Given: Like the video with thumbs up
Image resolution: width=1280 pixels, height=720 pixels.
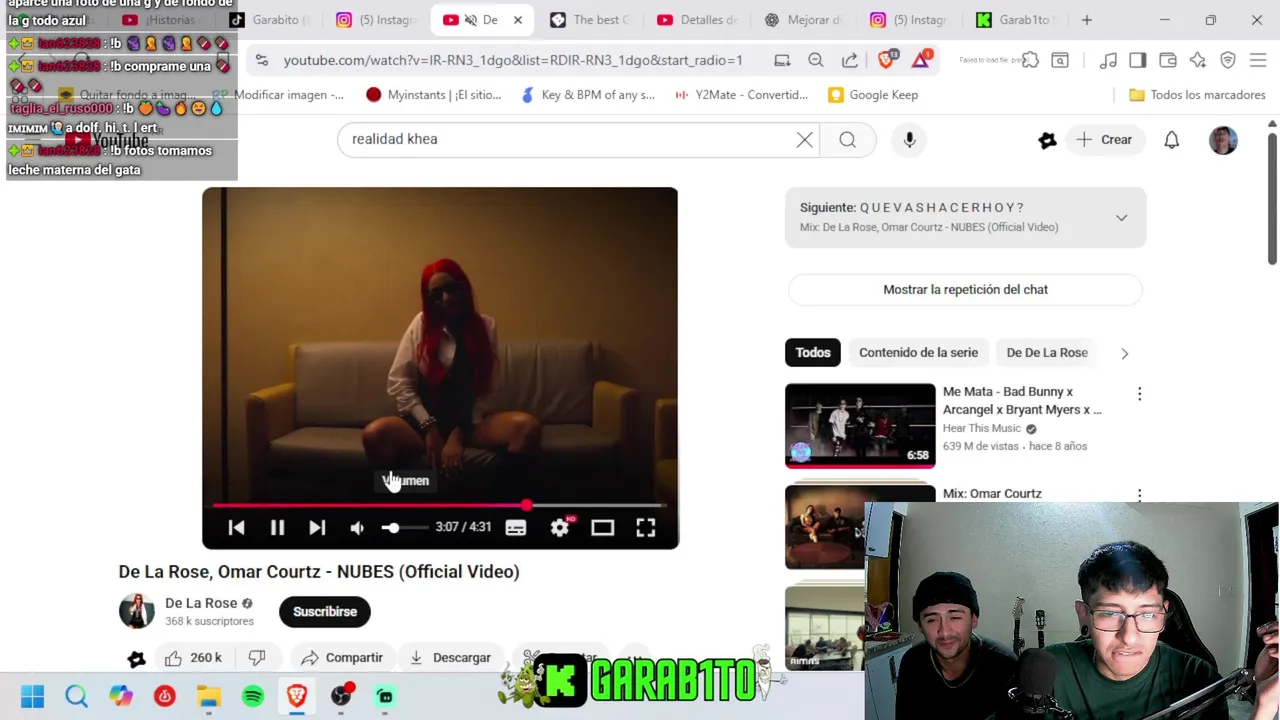Looking at the screenshot, I should pyautogui.click(x=193, y=658).
